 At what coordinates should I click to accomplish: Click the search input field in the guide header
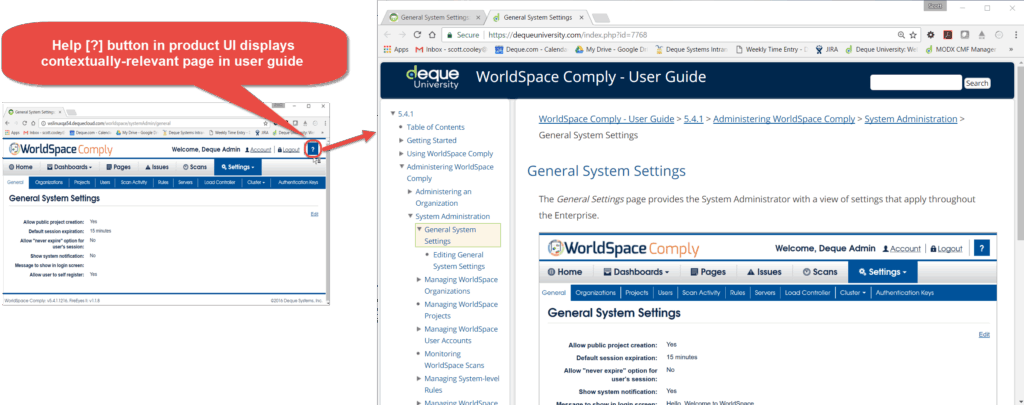pyautogui.click(x=916, y=82)
